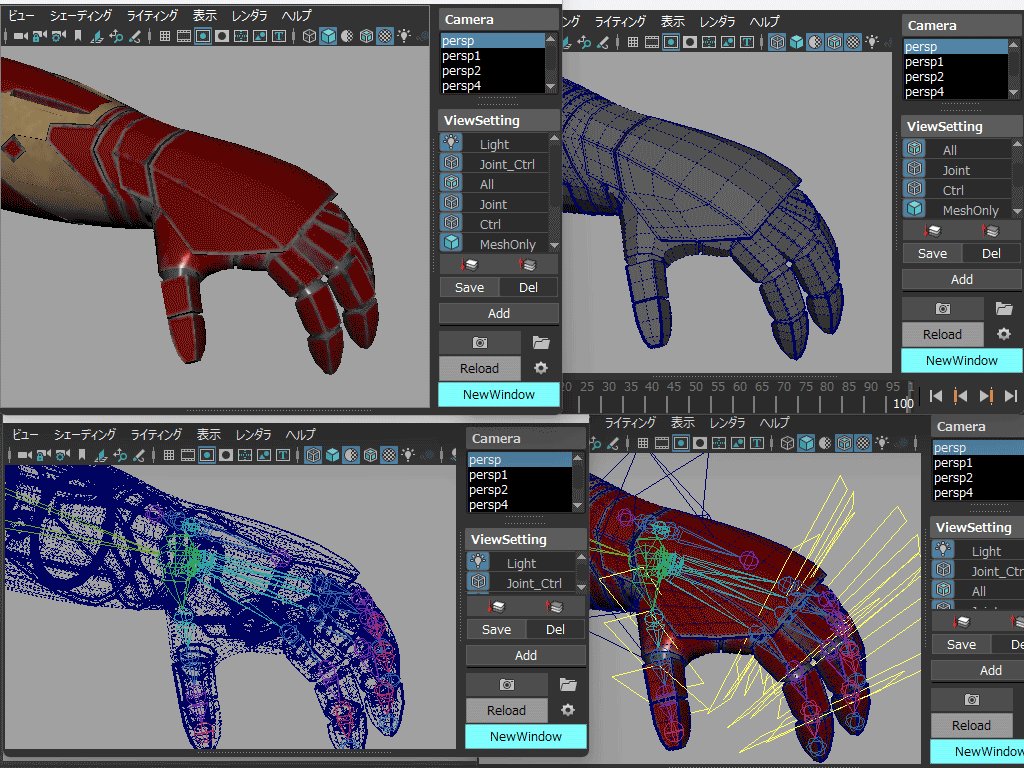Open ヘルプ menu in bottom-left panel

point(300,434)
